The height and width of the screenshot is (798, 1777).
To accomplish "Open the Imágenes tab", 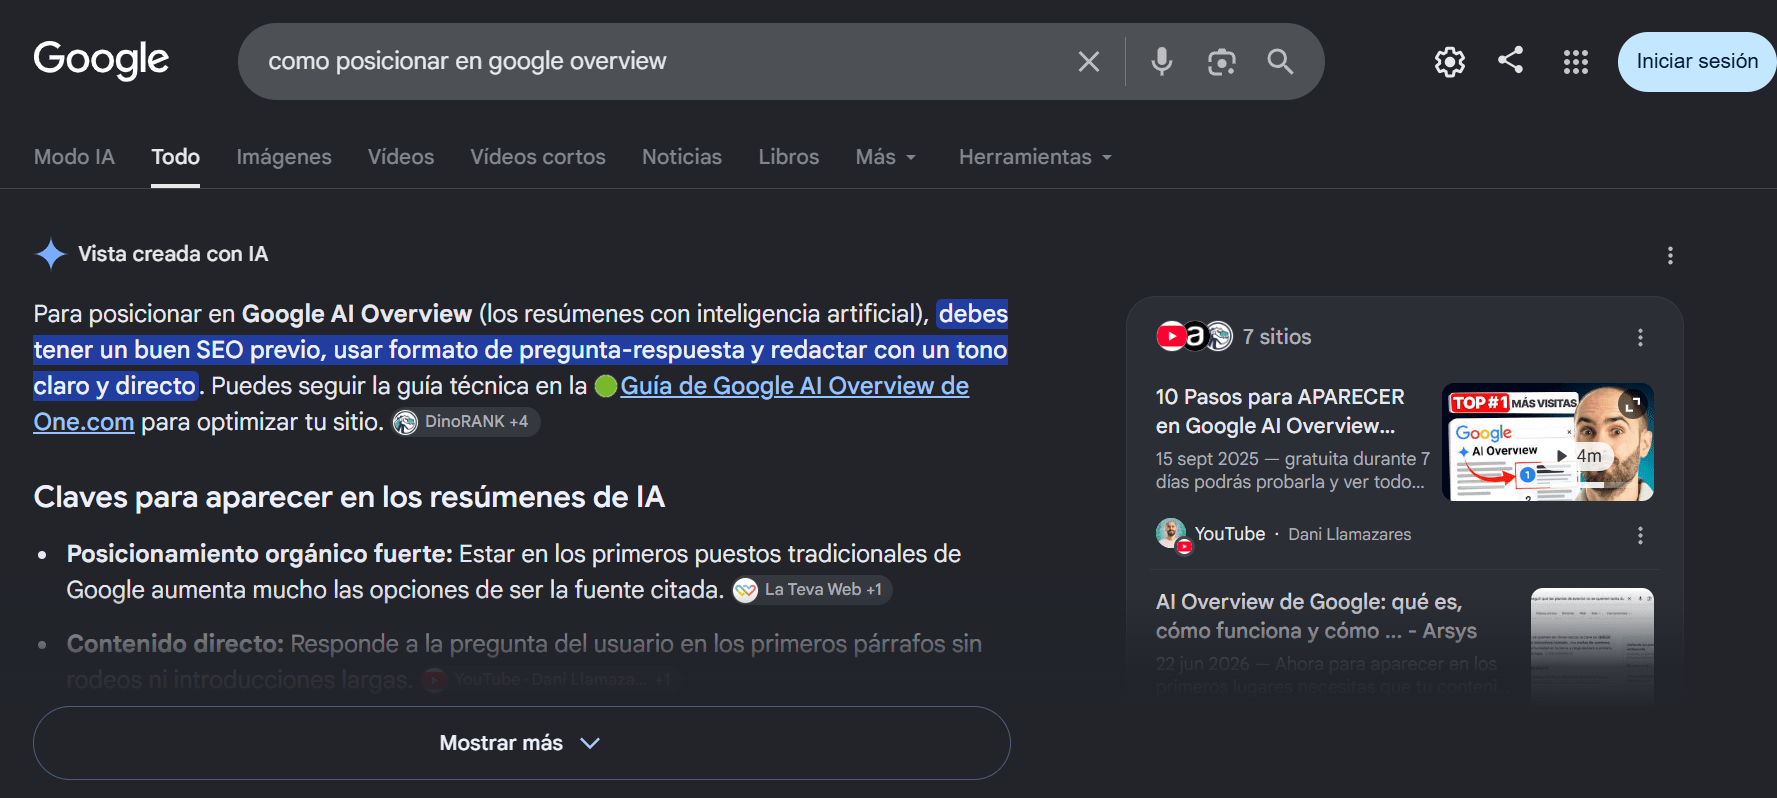I will point(284,157).
